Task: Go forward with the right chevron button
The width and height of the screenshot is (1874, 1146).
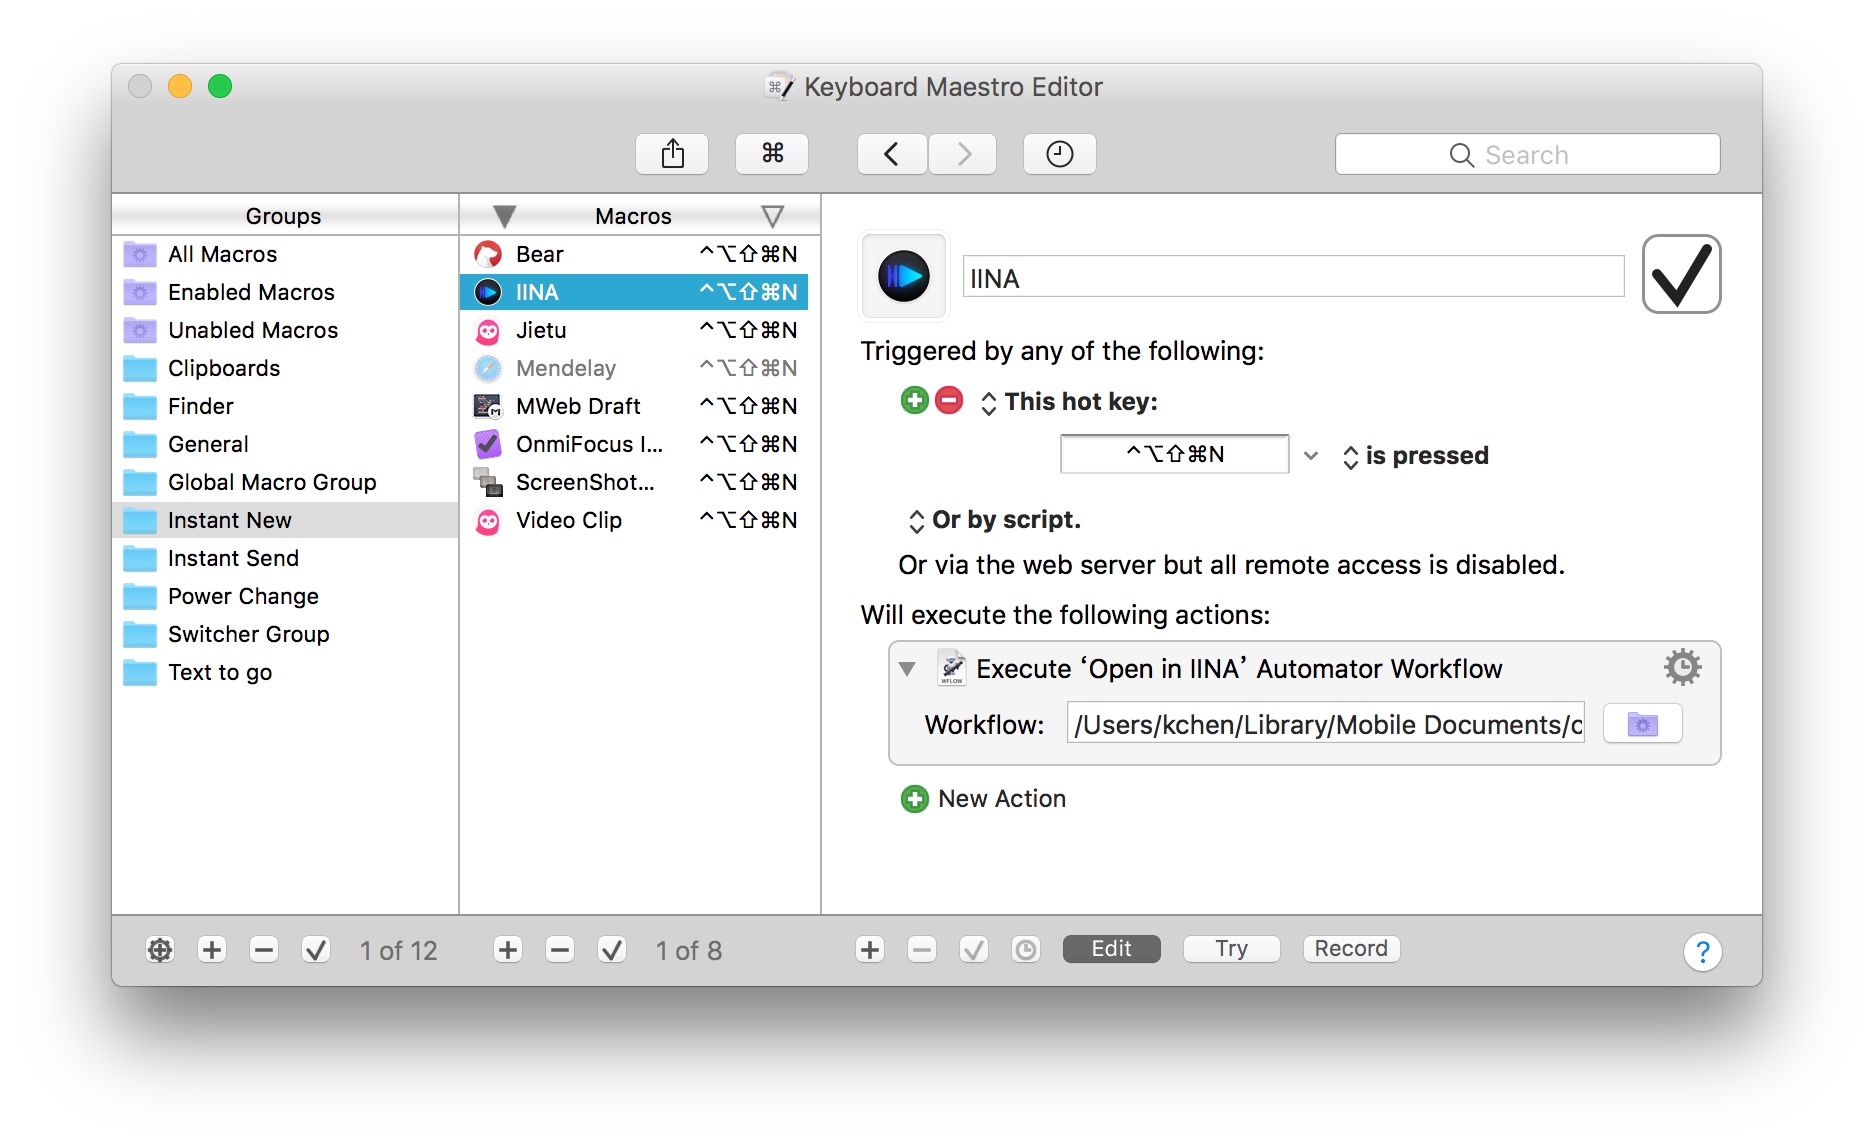Action: coord(963,154)
